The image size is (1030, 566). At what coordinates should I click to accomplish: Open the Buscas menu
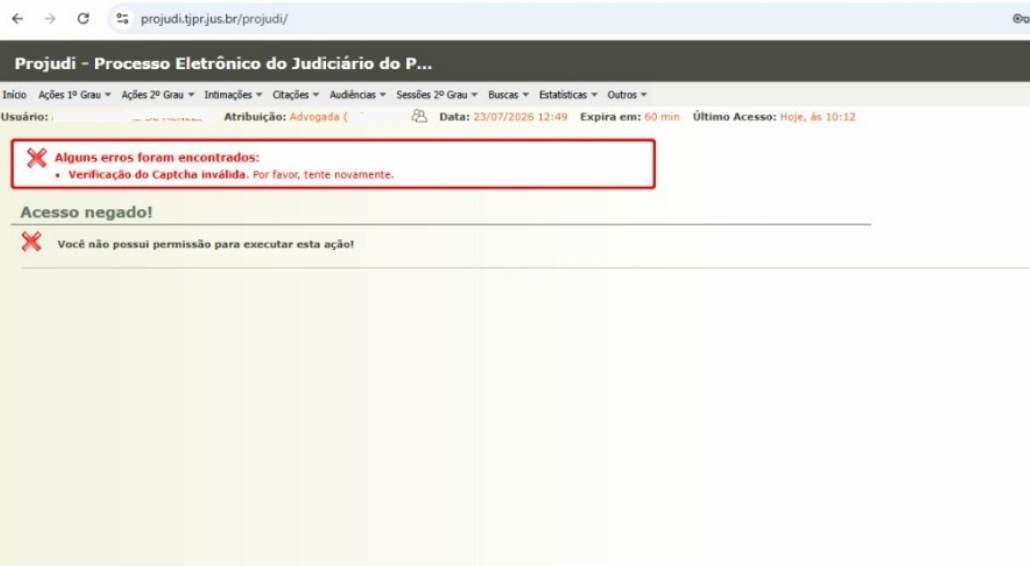[x=508, y=95]
